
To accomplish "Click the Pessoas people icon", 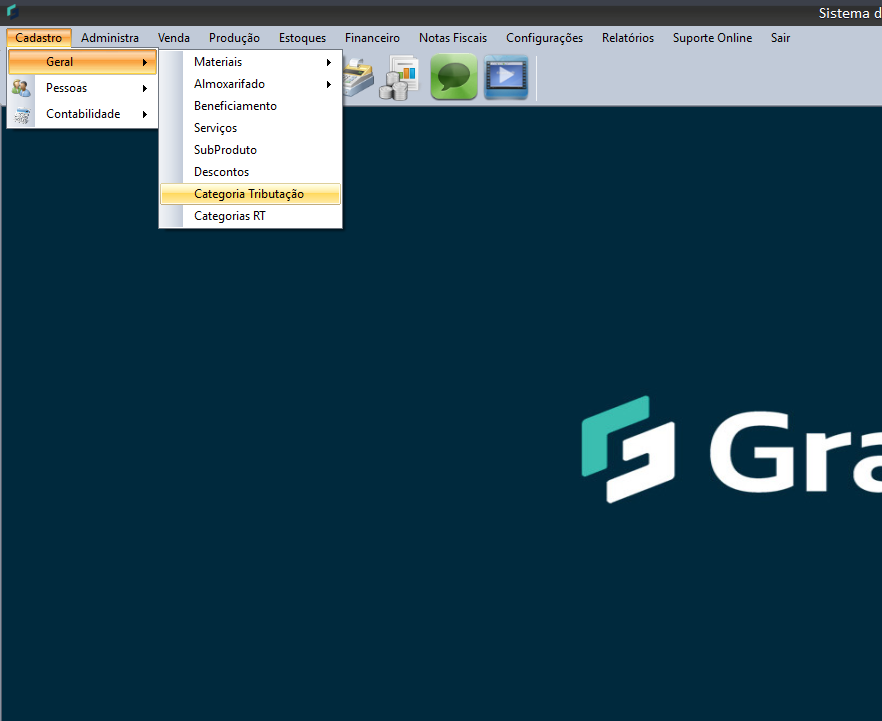I will point(21,88).
